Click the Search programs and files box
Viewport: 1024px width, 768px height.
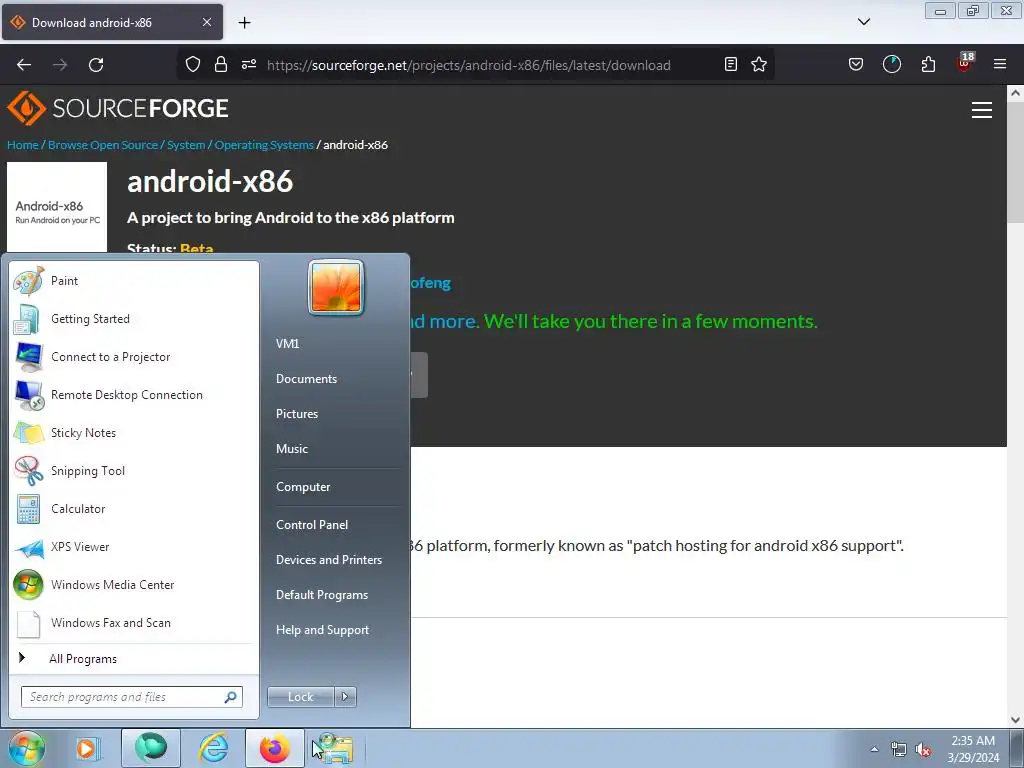(x=132, y=697)
